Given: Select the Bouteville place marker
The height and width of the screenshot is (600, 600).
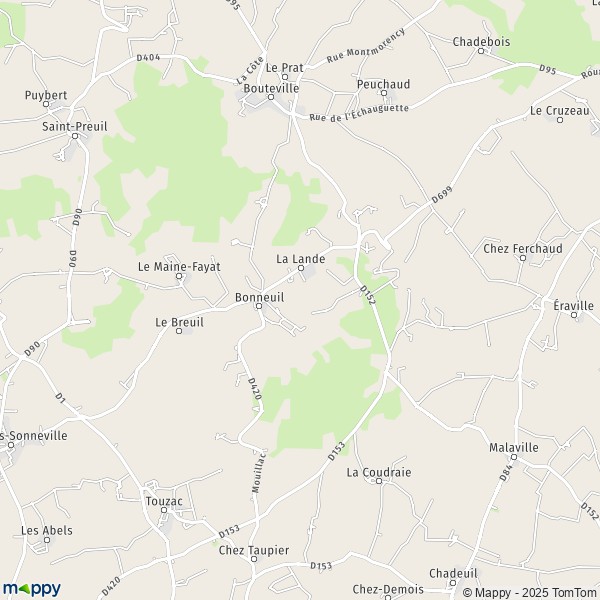Looking at the screenshot, I should pos(271,97).
